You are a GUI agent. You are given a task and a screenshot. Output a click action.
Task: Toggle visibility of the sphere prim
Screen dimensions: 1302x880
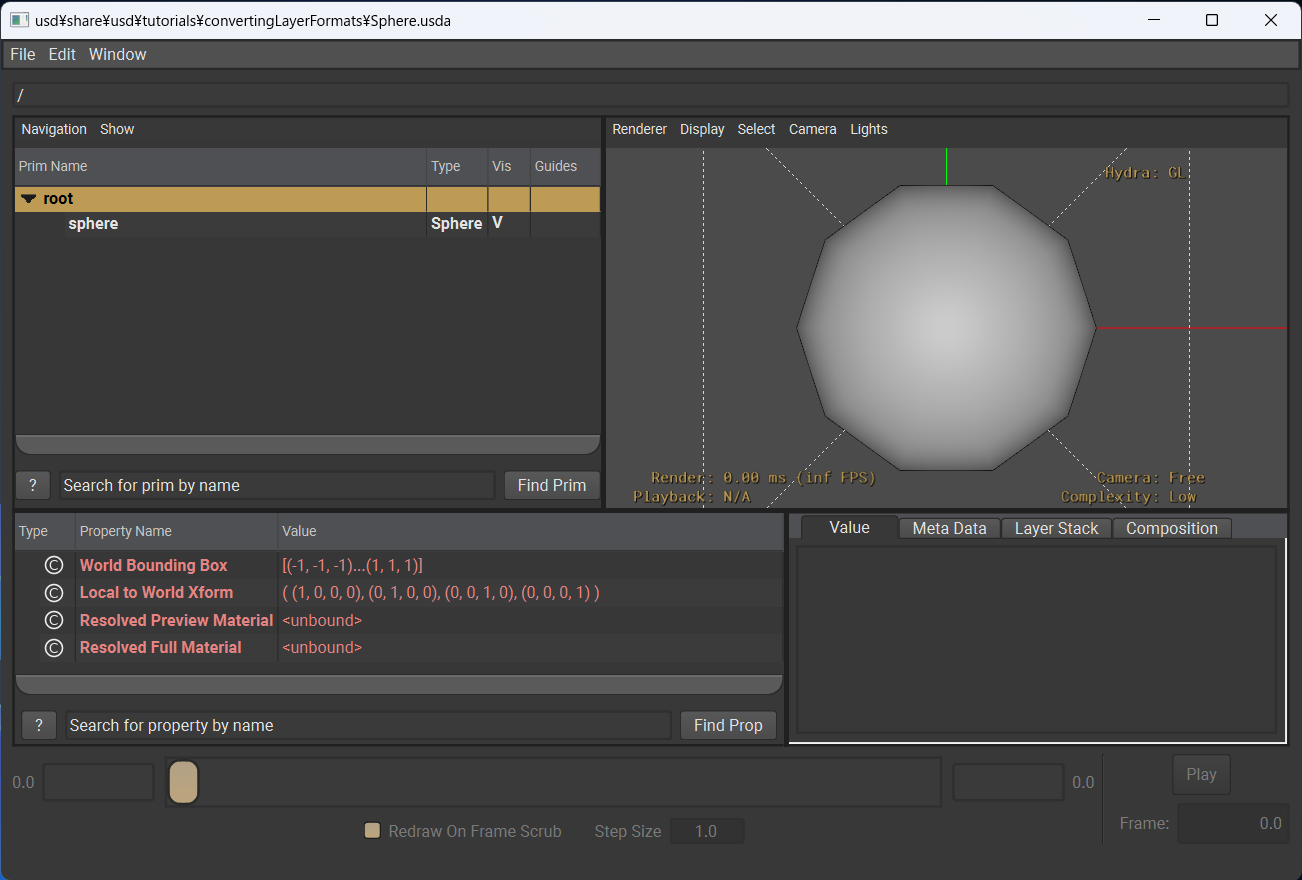[x=497, y=223]
